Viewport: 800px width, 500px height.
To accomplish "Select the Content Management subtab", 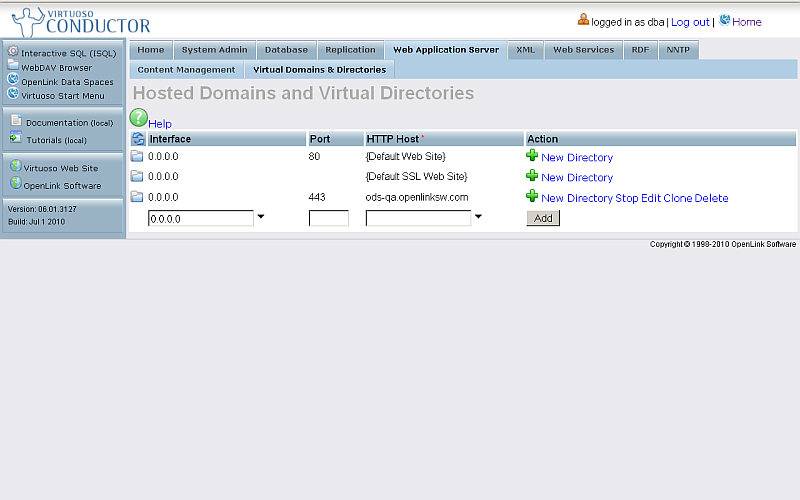I will 186,70.
